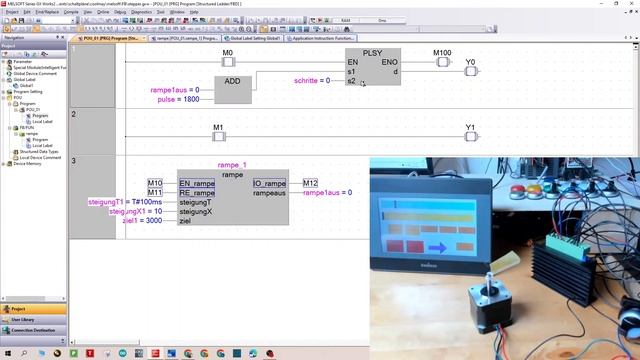
Task: Click the M12 output variable
Action: pos(310,183)
